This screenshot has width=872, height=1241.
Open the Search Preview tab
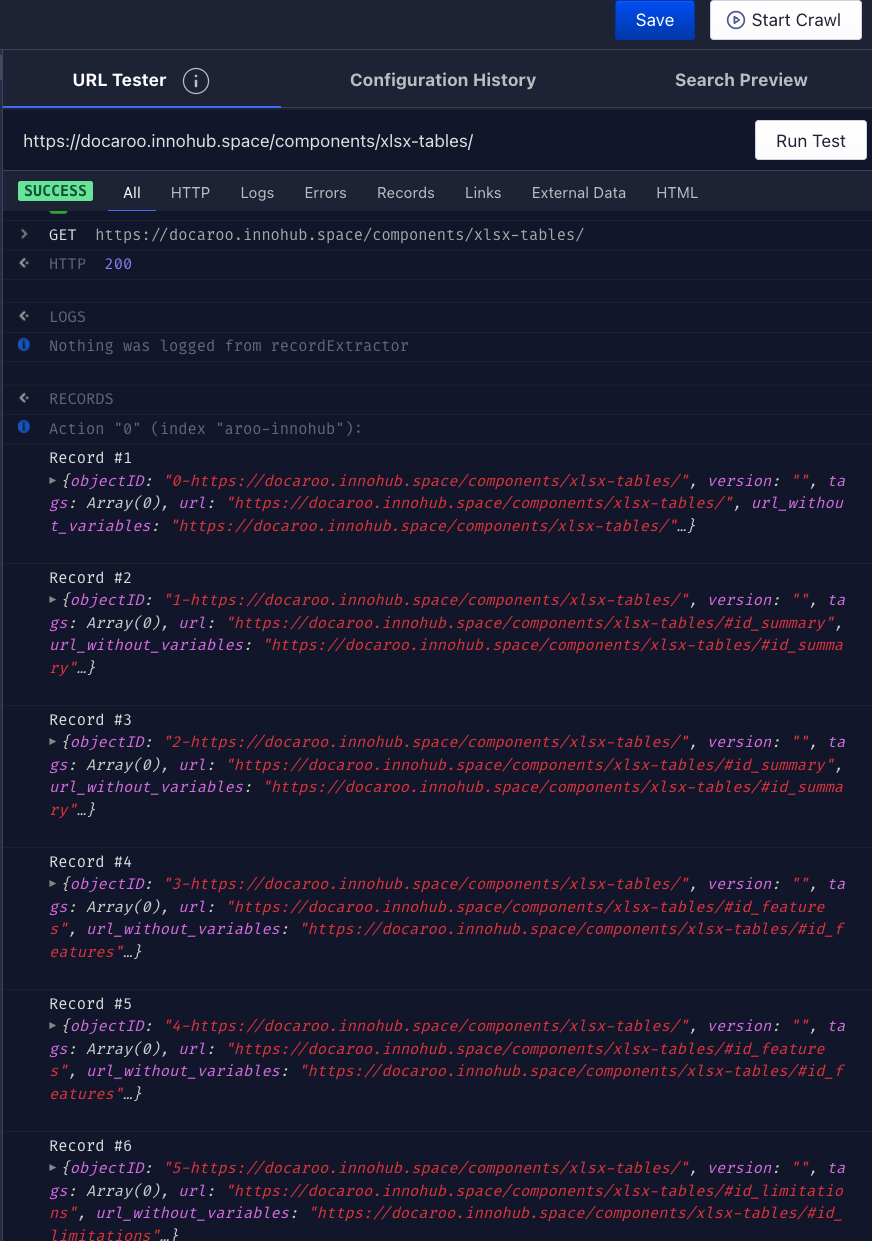[740, 80]
